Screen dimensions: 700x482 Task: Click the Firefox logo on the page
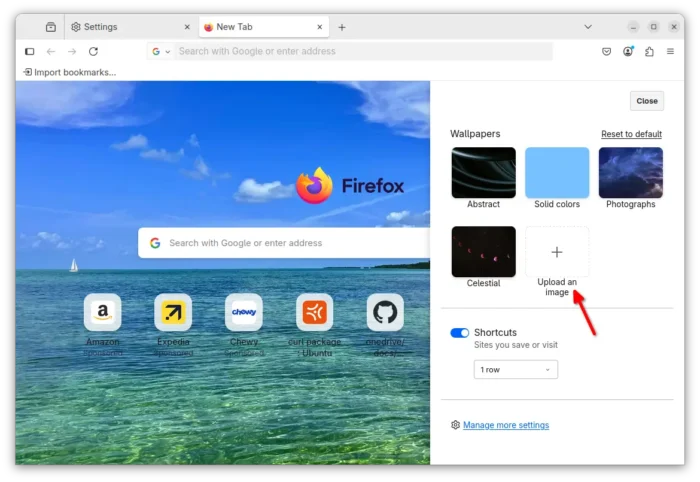pos(314,186)
